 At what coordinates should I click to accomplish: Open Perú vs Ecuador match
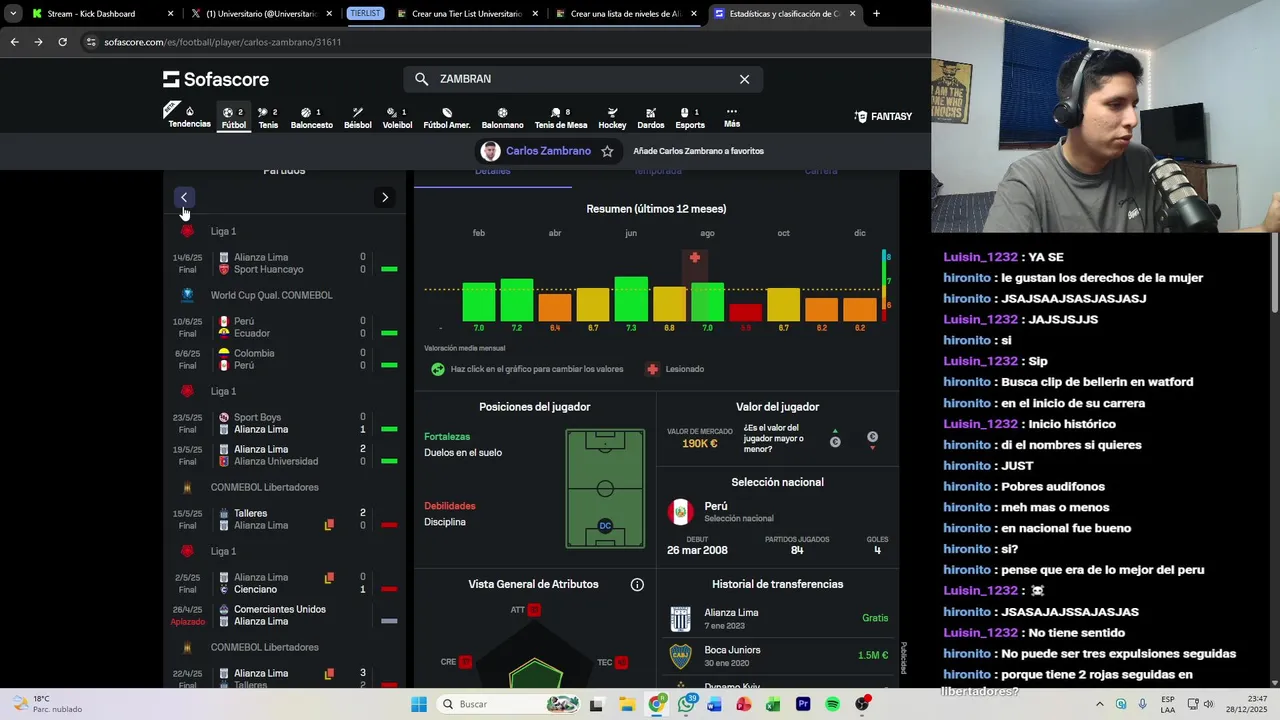click(285, 327)
